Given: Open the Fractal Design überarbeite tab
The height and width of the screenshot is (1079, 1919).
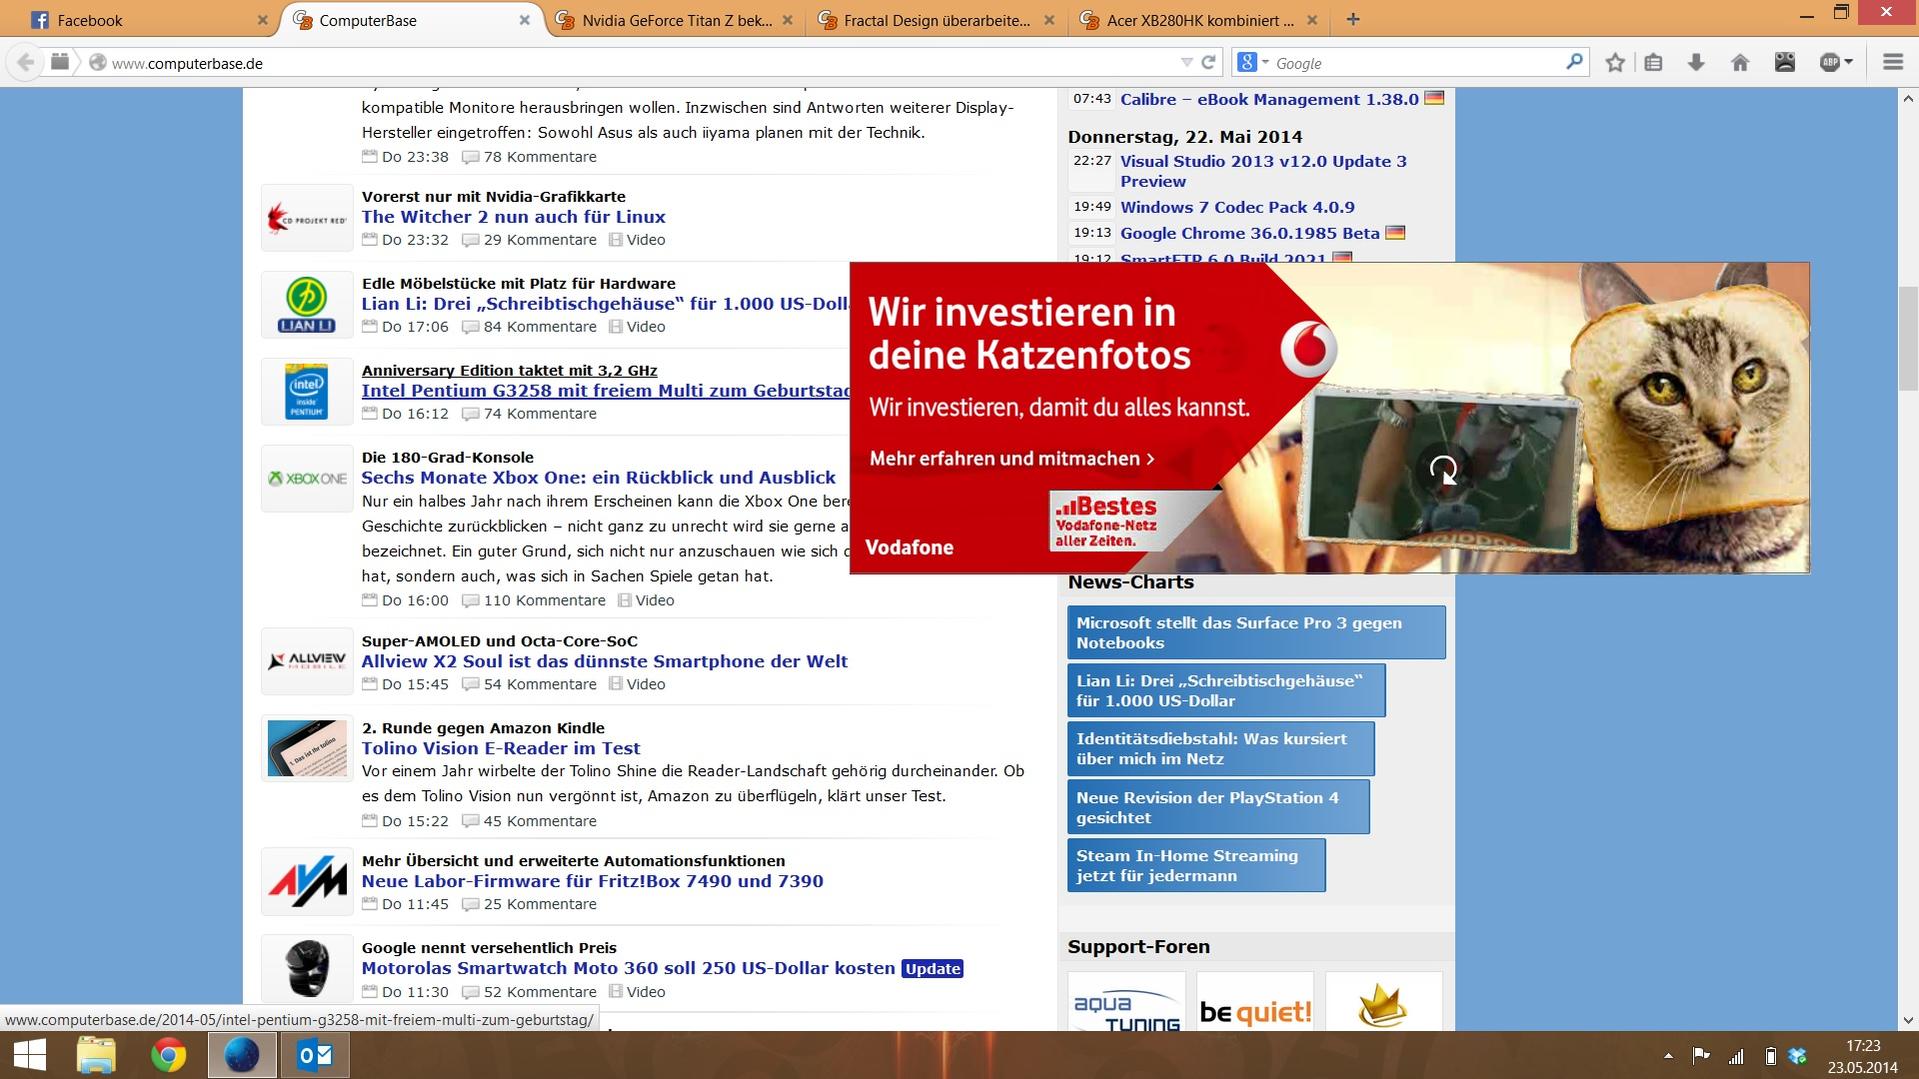Looking at the screenshot, I should pyautogui.click(x=937, y=19).
